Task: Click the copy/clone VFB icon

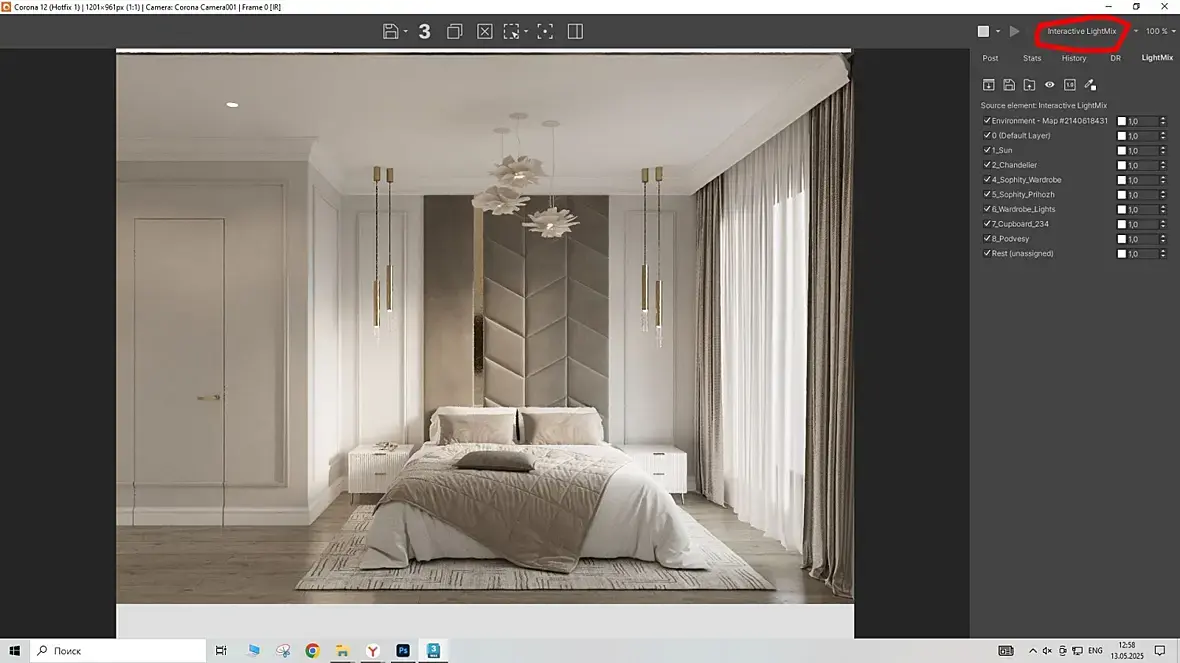Action: pyautogui.click(x=455, y=32)
